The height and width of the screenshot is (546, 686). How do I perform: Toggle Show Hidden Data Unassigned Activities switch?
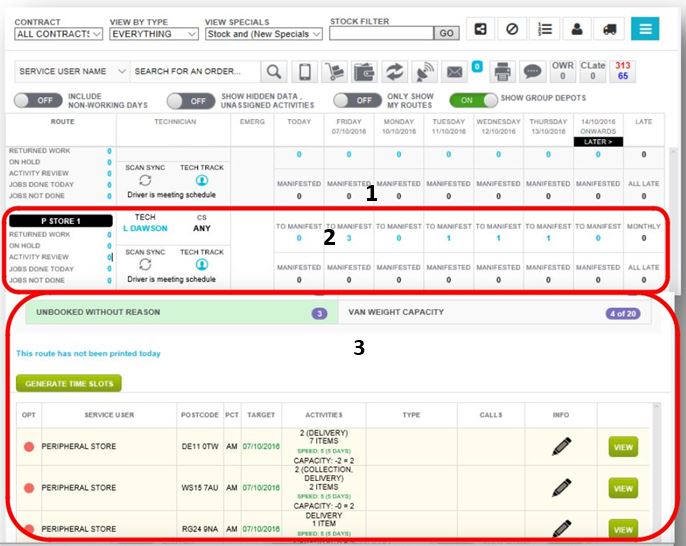[x=191, y=101]
